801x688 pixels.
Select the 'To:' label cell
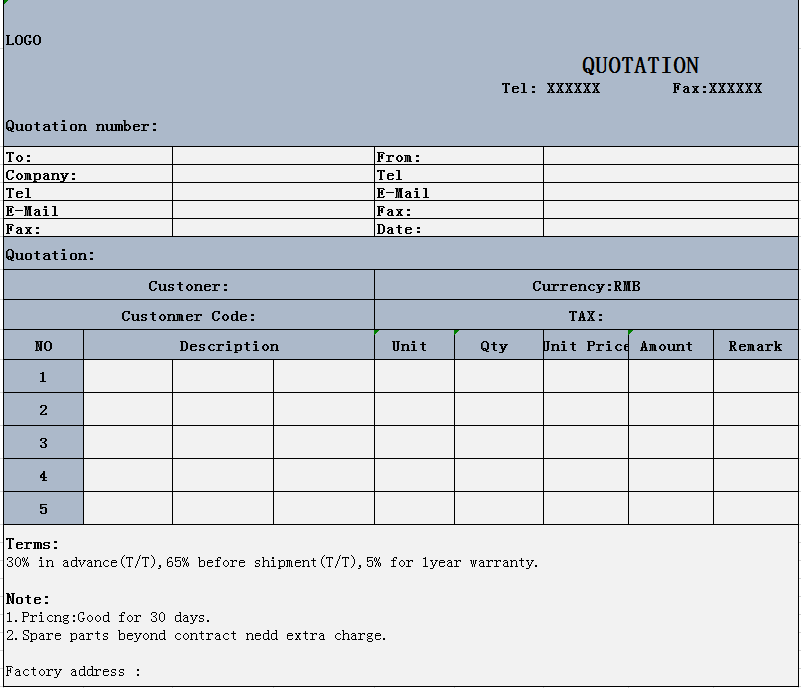click(x=88, y=156)
